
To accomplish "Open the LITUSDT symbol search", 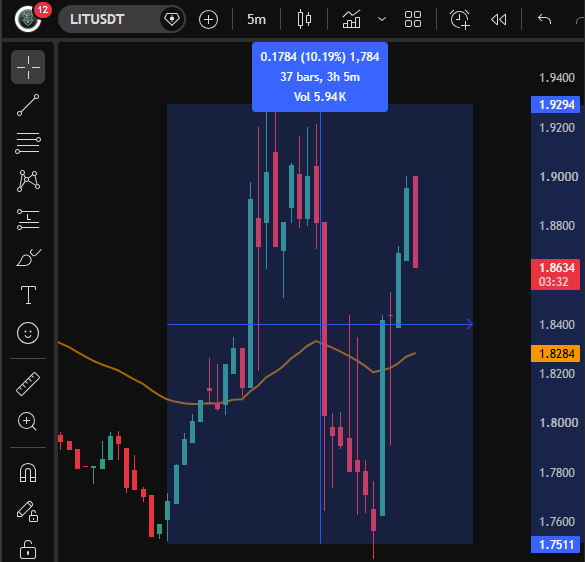I will point(97,19).
